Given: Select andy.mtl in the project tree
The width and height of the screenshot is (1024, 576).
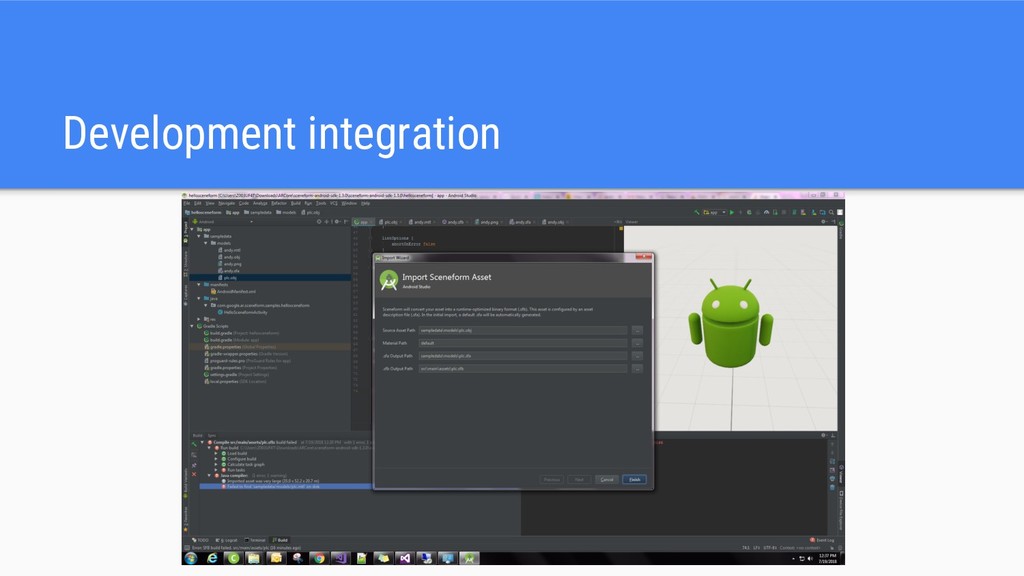Looking at the screenshot, I should (232, 250).
